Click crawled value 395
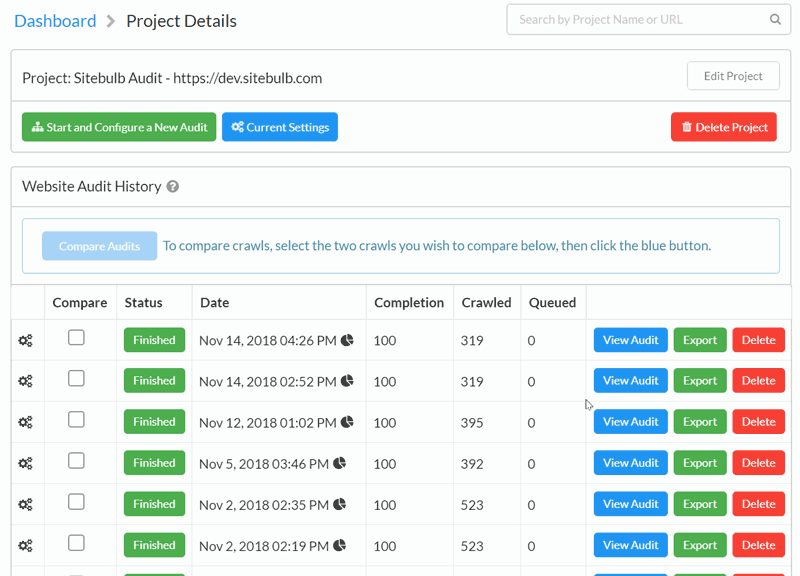 (472, 422)
